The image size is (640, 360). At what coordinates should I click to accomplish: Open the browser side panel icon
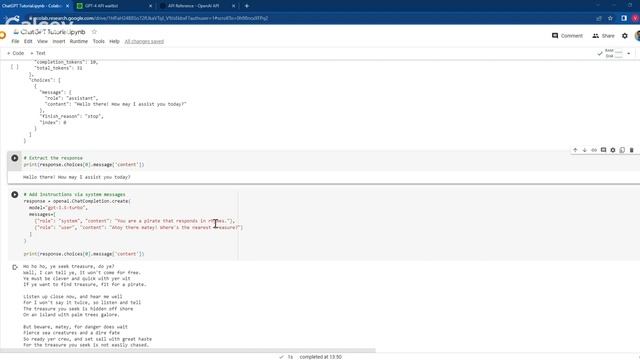point(624,18)
